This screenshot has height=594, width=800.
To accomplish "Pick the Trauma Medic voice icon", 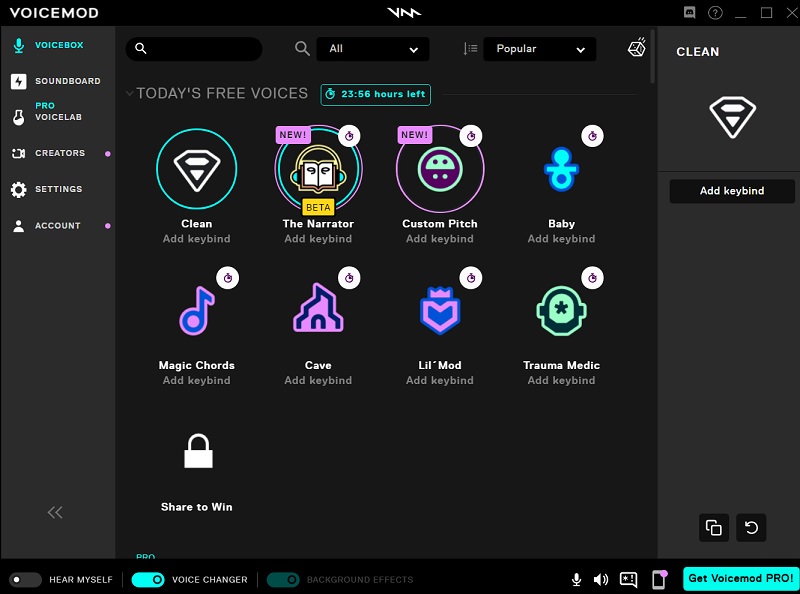I will click(x=561, y=310).
